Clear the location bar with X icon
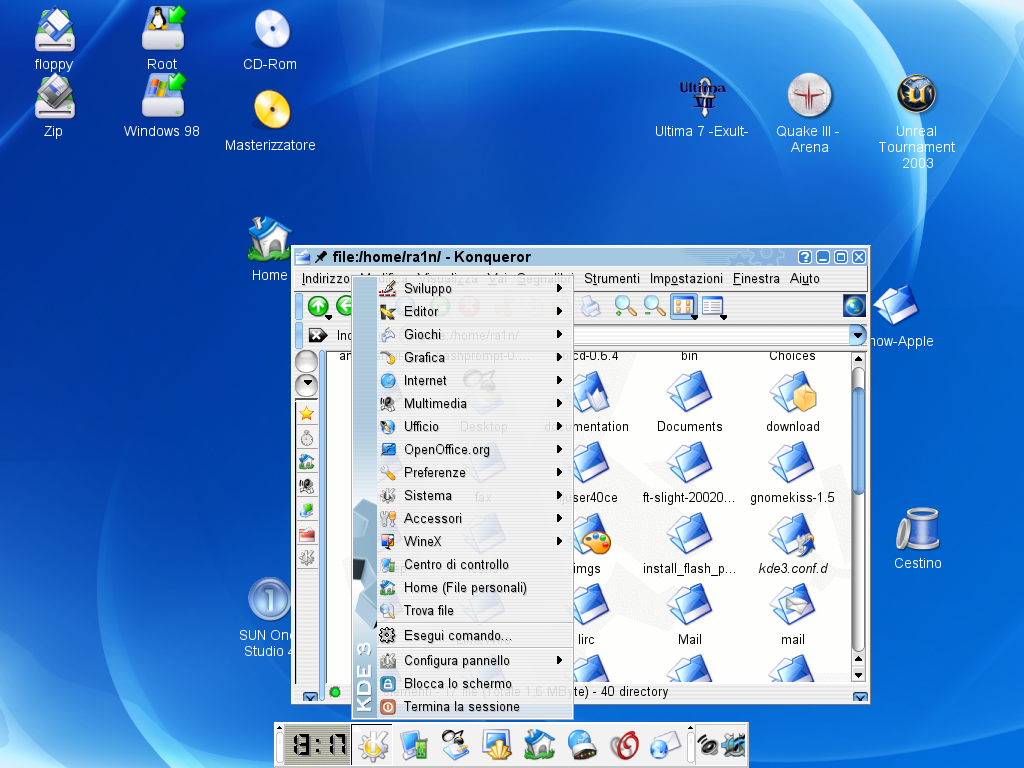The height and width of the screenshot is (768, 1024). click(x=318, y=335)
